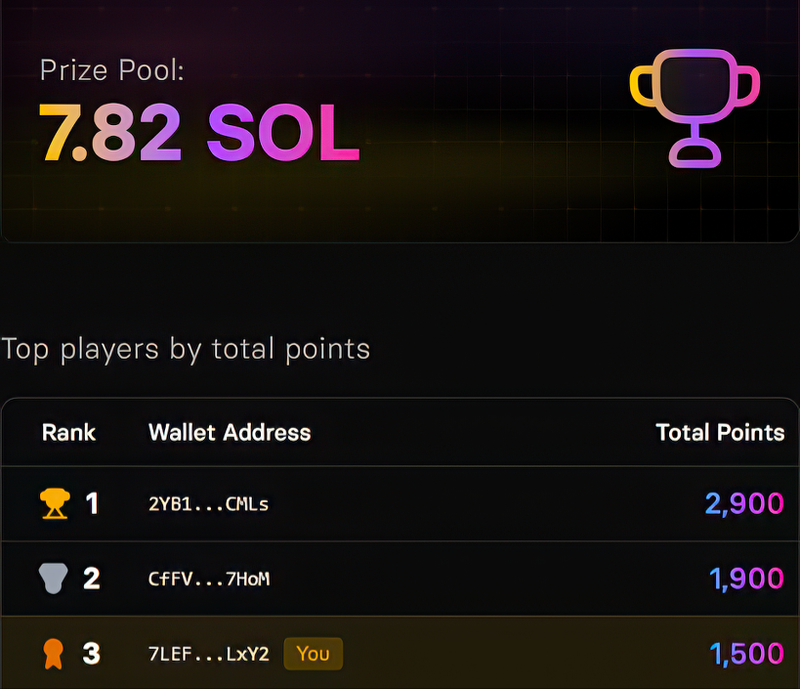
Task: Select the rank number 3 cell
Action: pyautogui.click(x=91, y=654)
